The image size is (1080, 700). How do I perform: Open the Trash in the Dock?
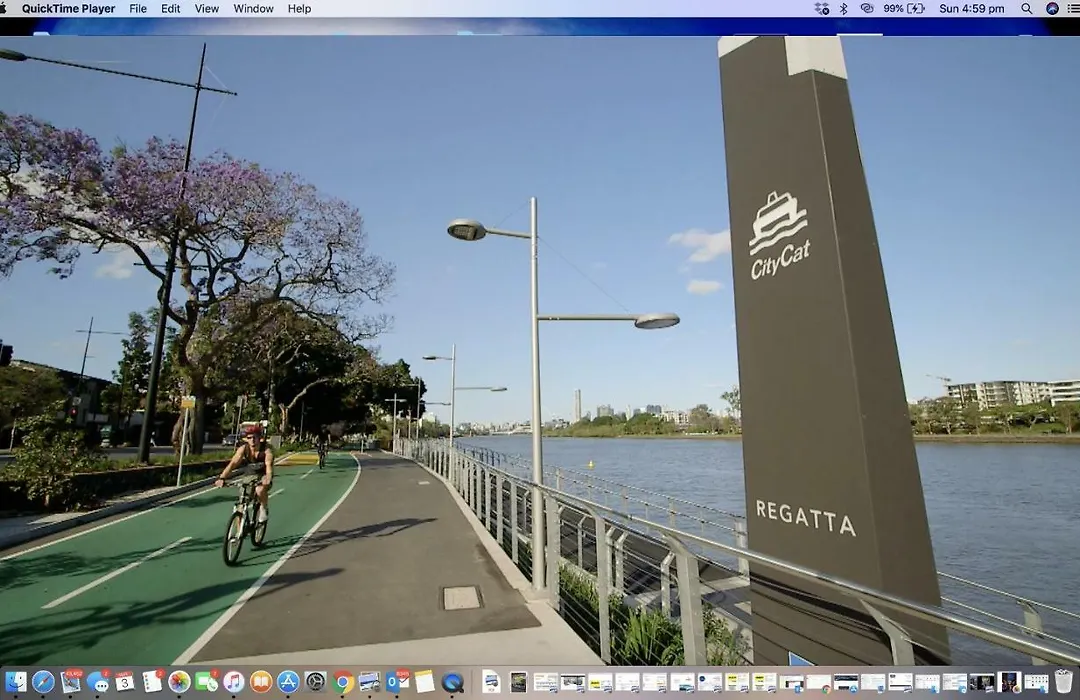pos(1063,681)
